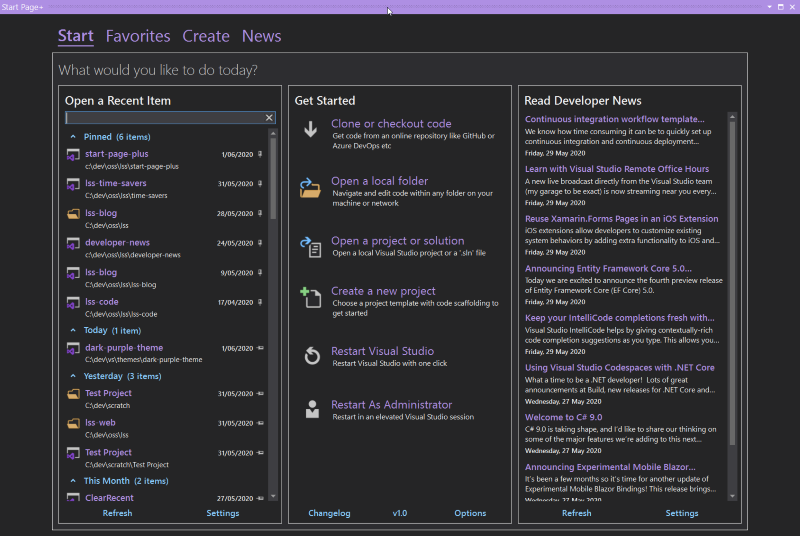800x536 pixels.
Task: Collapse the Yesterday (3 items) group
Action: (73, 376)
